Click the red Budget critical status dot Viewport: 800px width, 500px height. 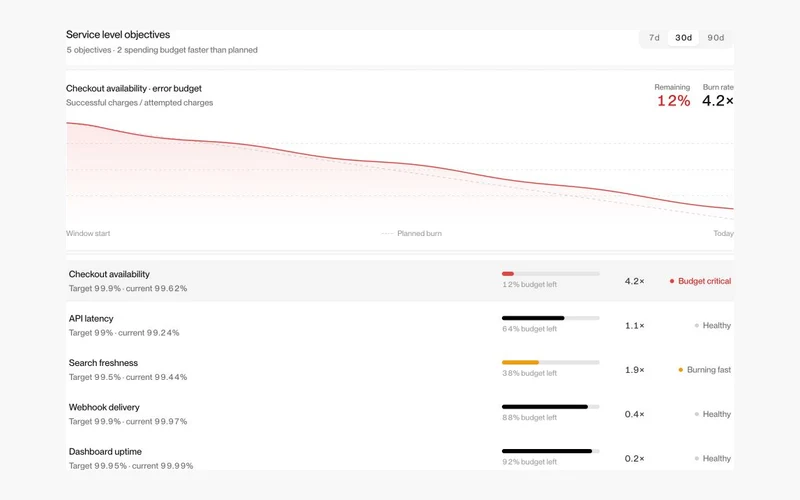[x=672, y=281]
